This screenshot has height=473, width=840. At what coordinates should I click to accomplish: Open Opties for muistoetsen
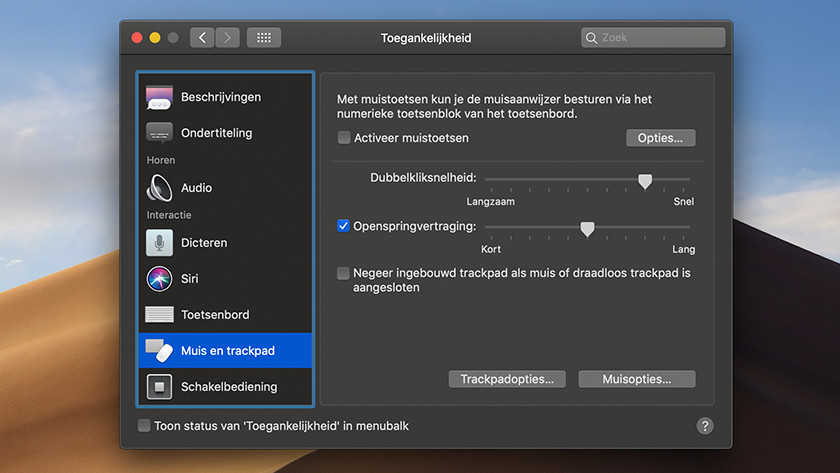661,138
